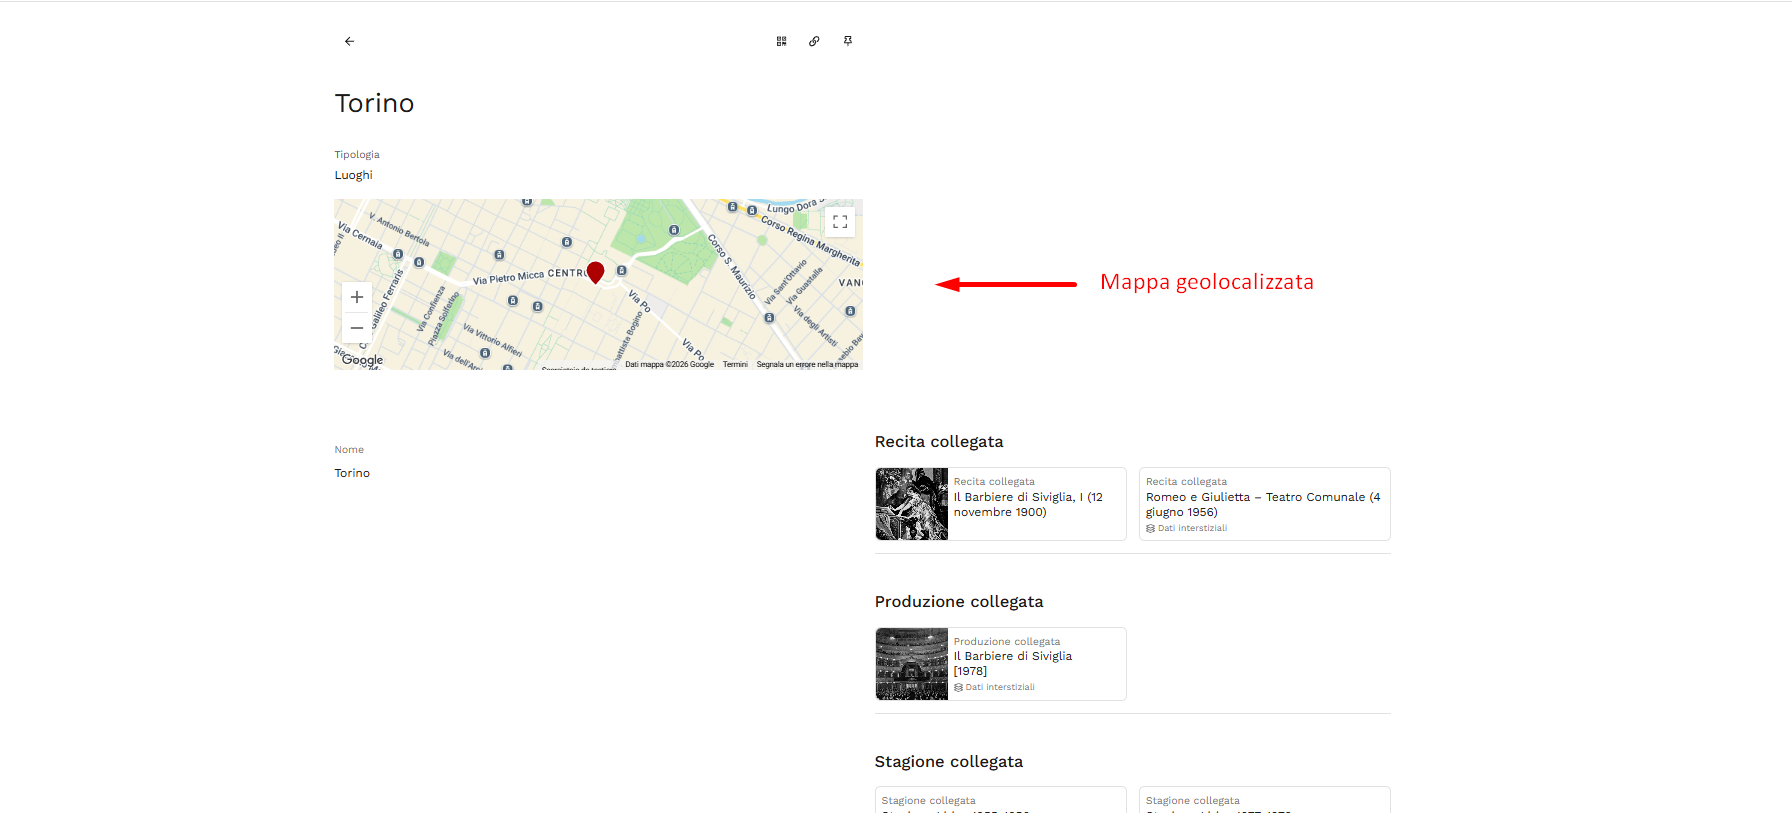Select the Torino page title
Screen dimensions: 1792x813
tap(374, 103)
